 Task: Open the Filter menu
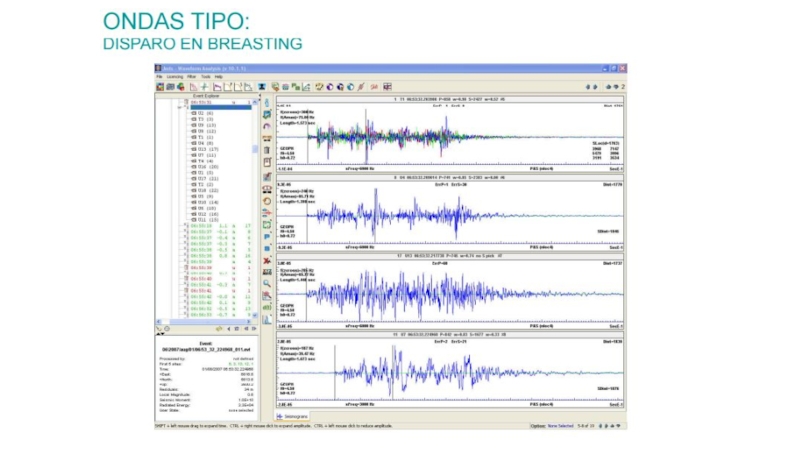[190, 77]
